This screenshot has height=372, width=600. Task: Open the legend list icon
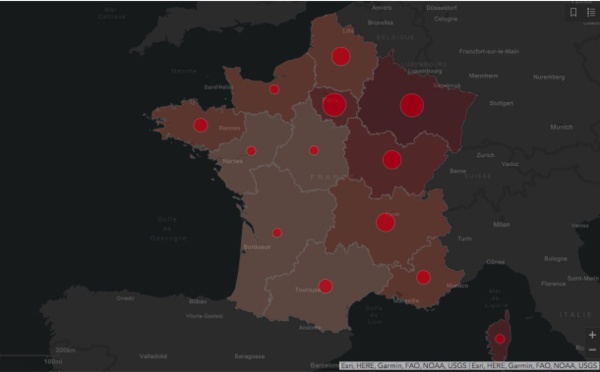tap(591, 12)
